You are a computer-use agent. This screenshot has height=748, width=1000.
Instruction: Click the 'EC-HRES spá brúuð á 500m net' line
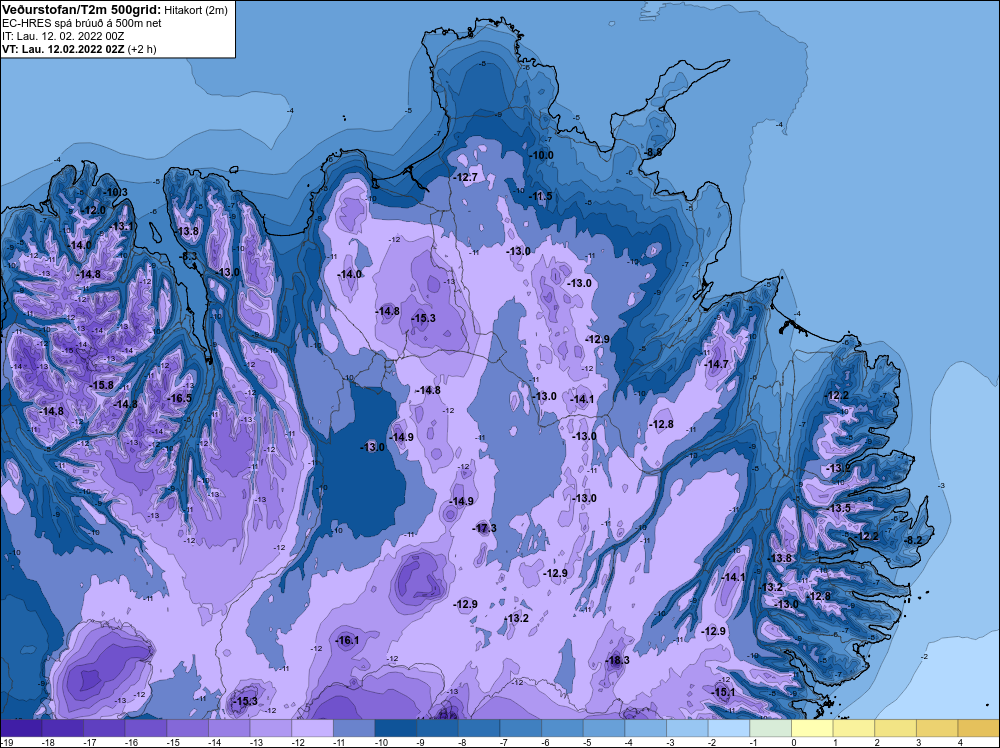(x=82, y=24)
